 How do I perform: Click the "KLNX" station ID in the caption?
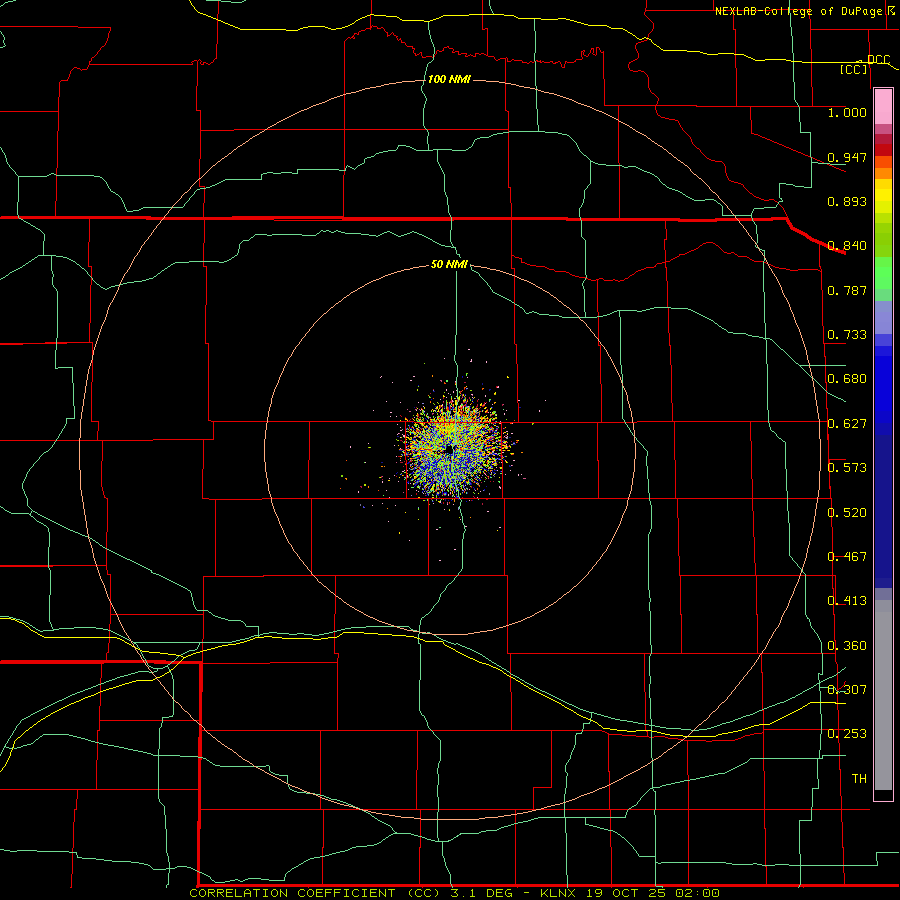[559, 893]
